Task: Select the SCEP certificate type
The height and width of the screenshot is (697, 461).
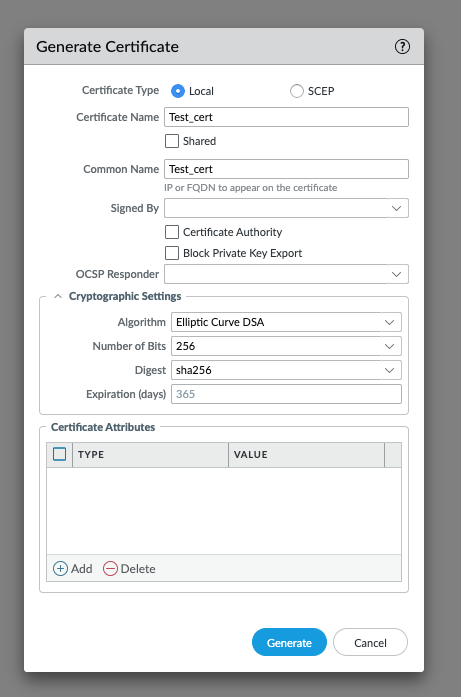Action: click(297, 91)
